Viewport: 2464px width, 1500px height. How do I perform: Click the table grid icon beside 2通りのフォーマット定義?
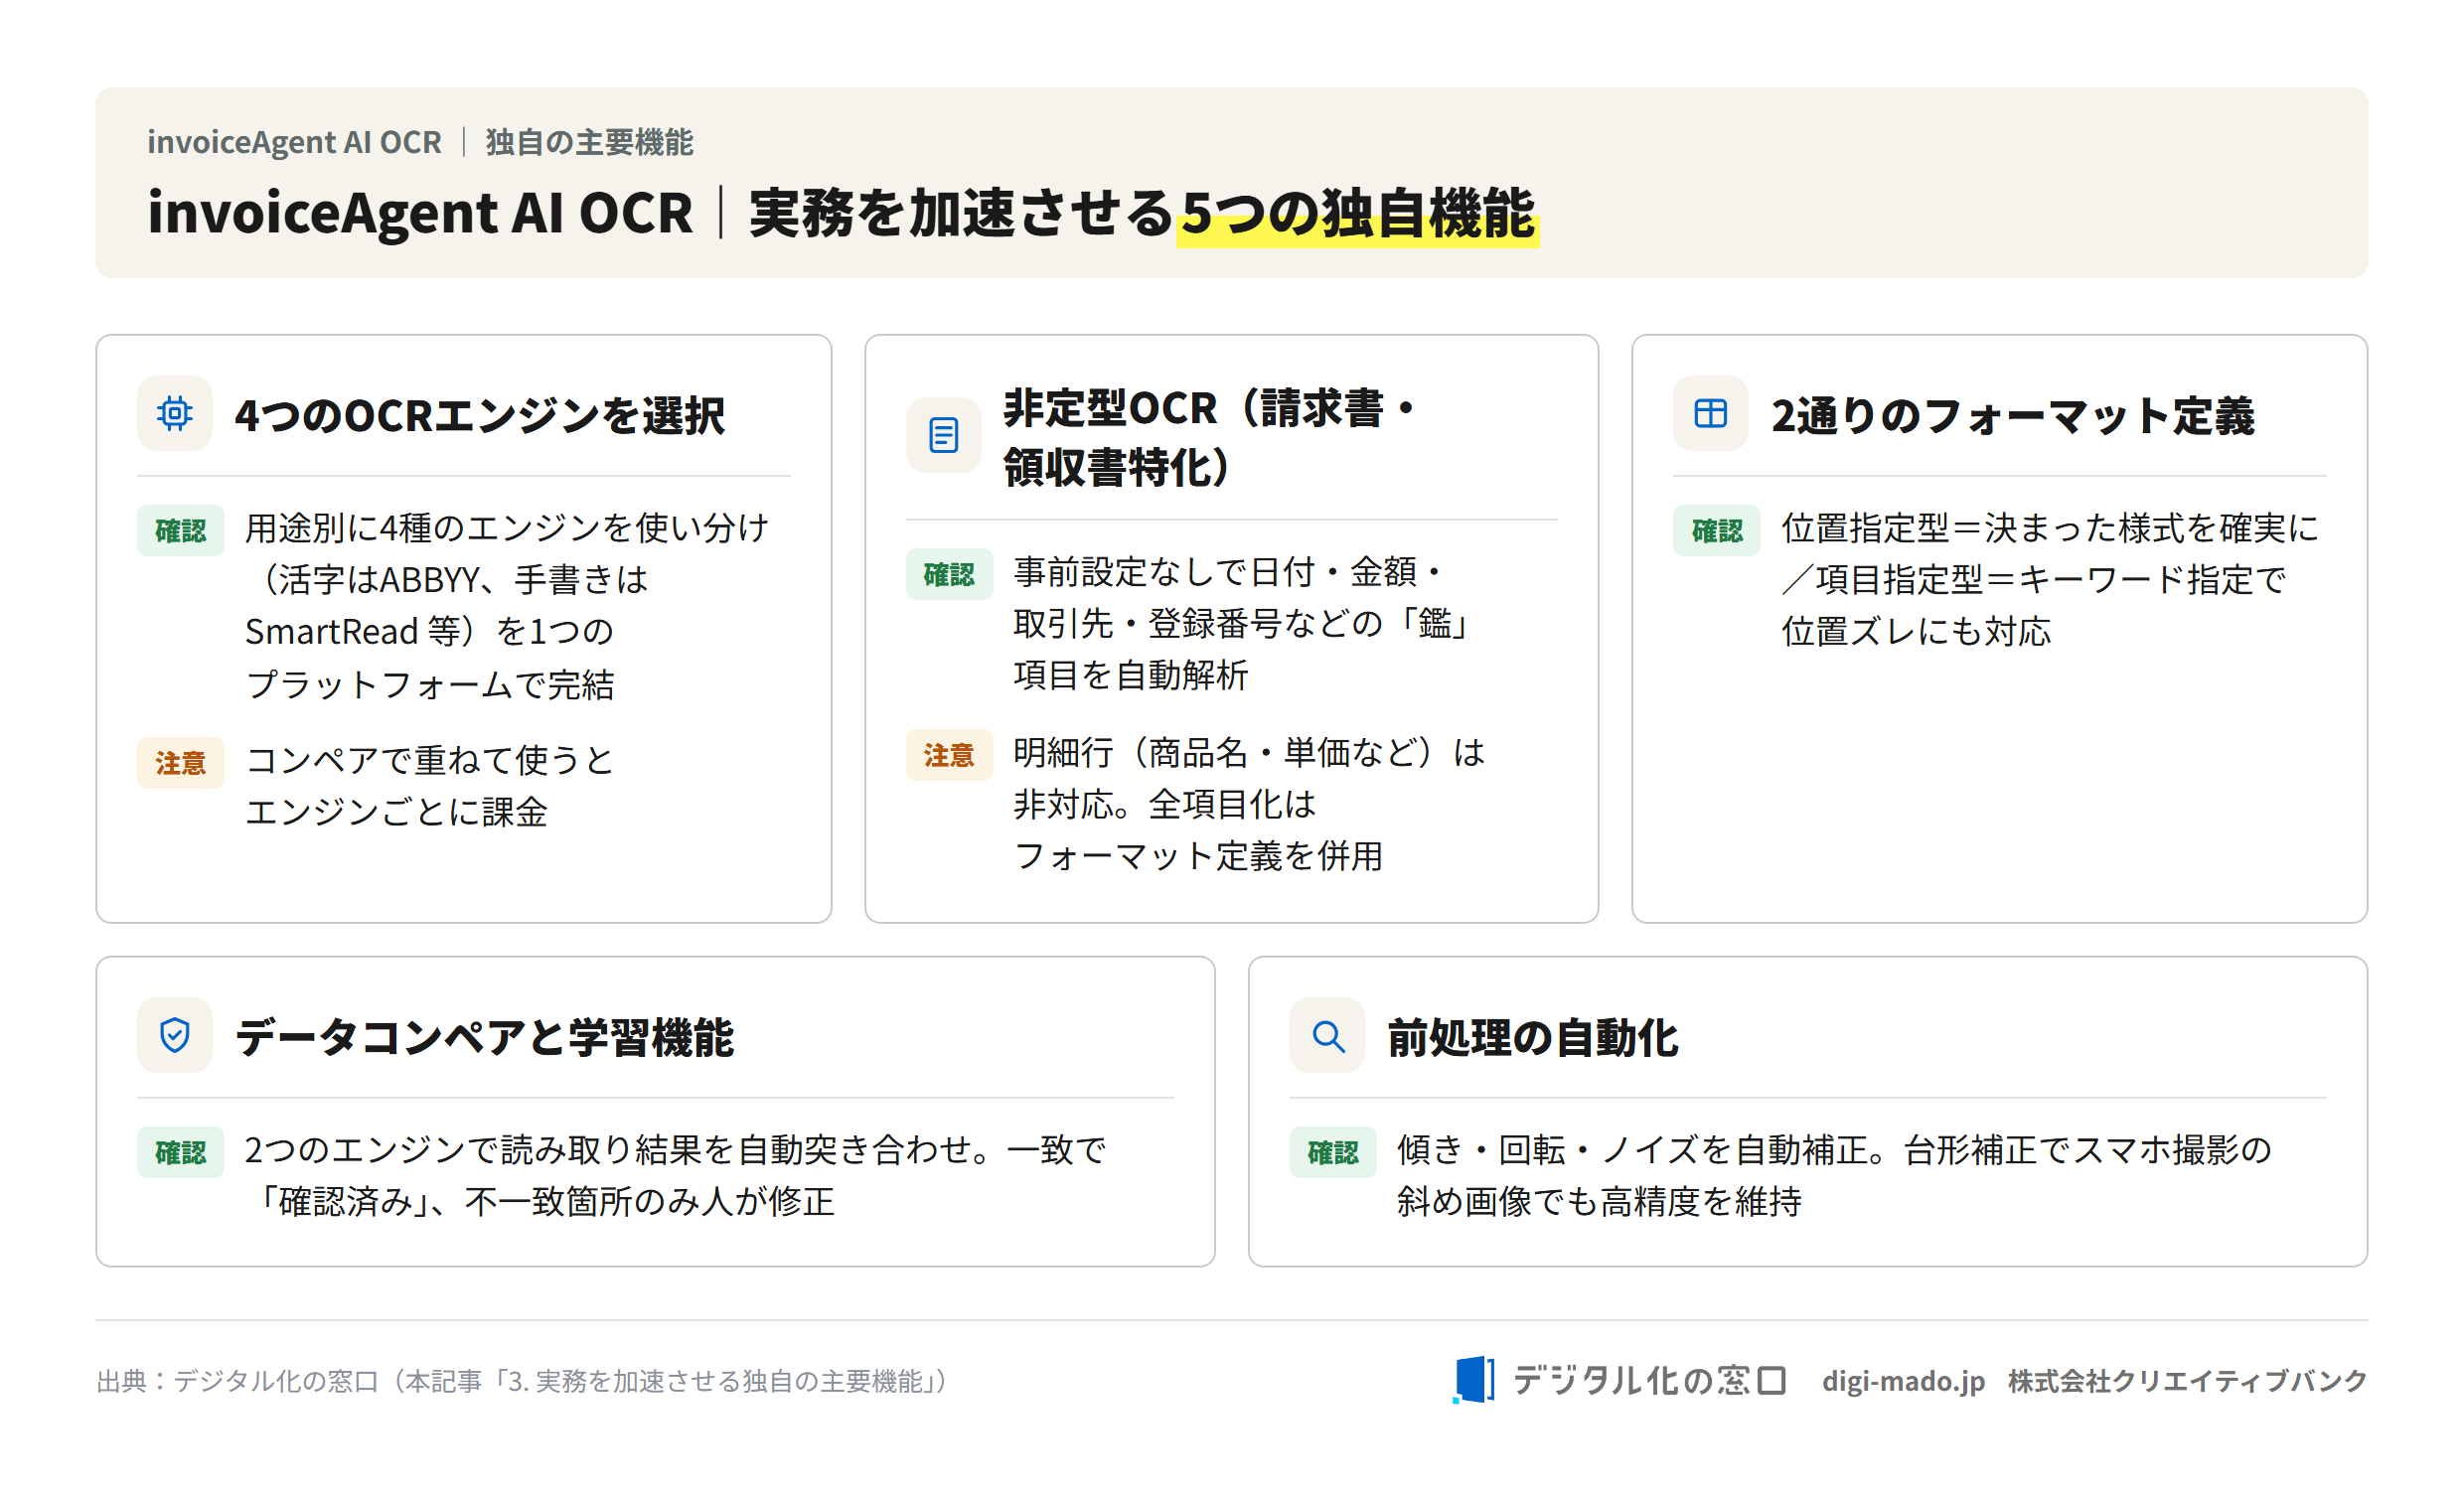click(1710, 413)
